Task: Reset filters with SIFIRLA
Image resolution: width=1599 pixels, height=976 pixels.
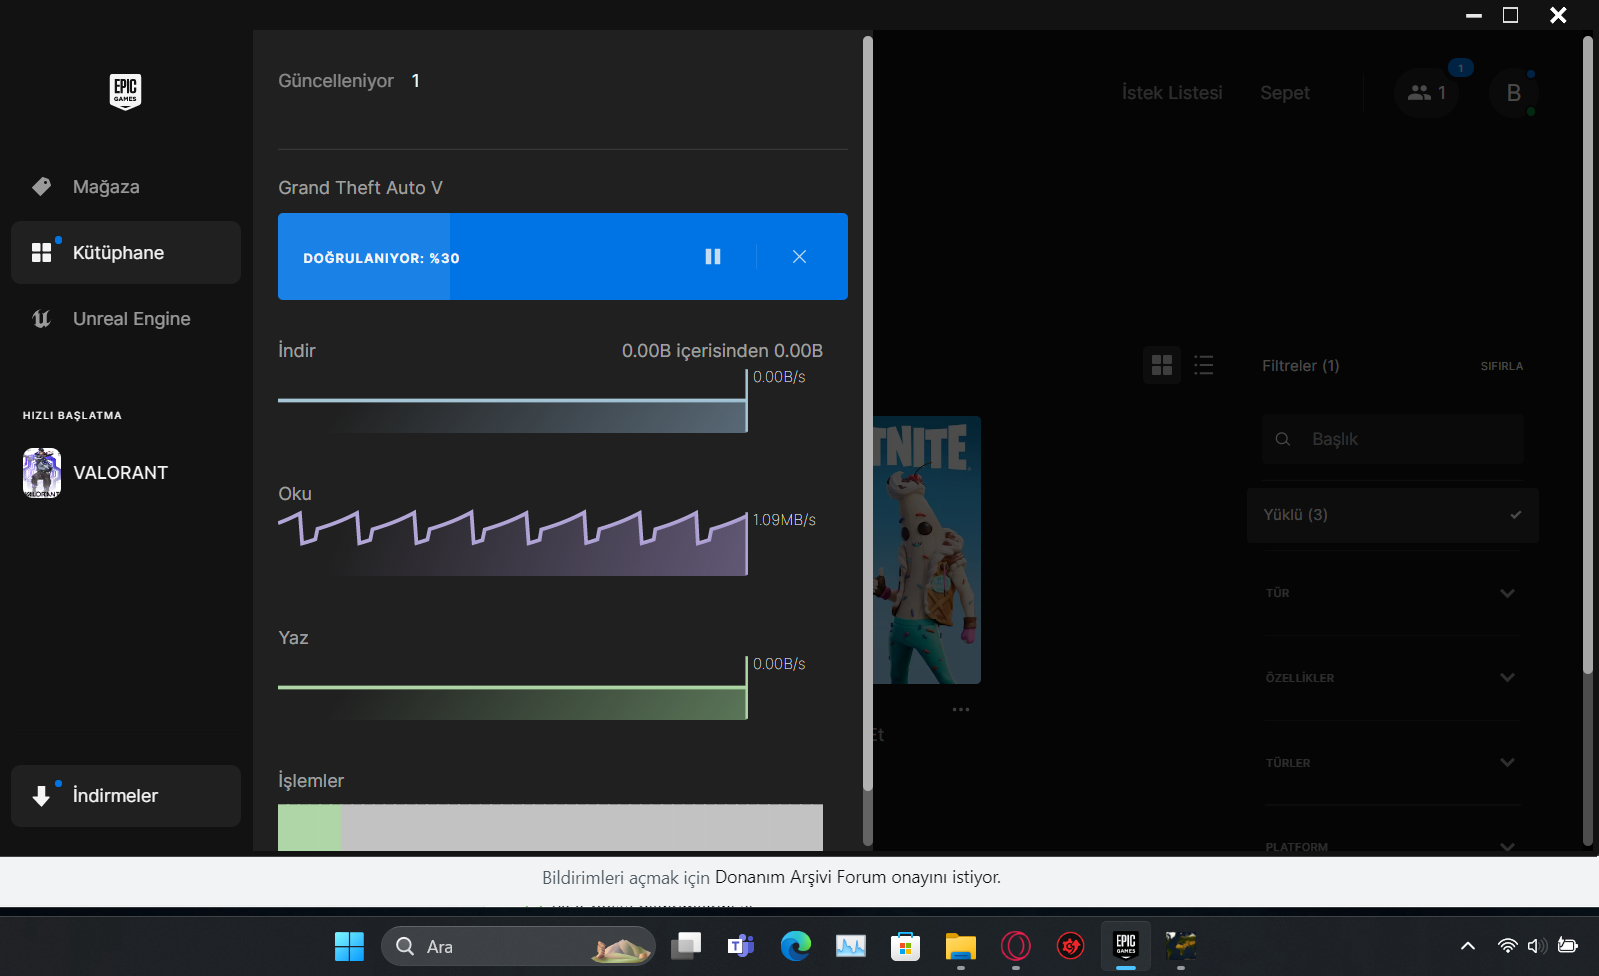Action: coord(1502,366)
